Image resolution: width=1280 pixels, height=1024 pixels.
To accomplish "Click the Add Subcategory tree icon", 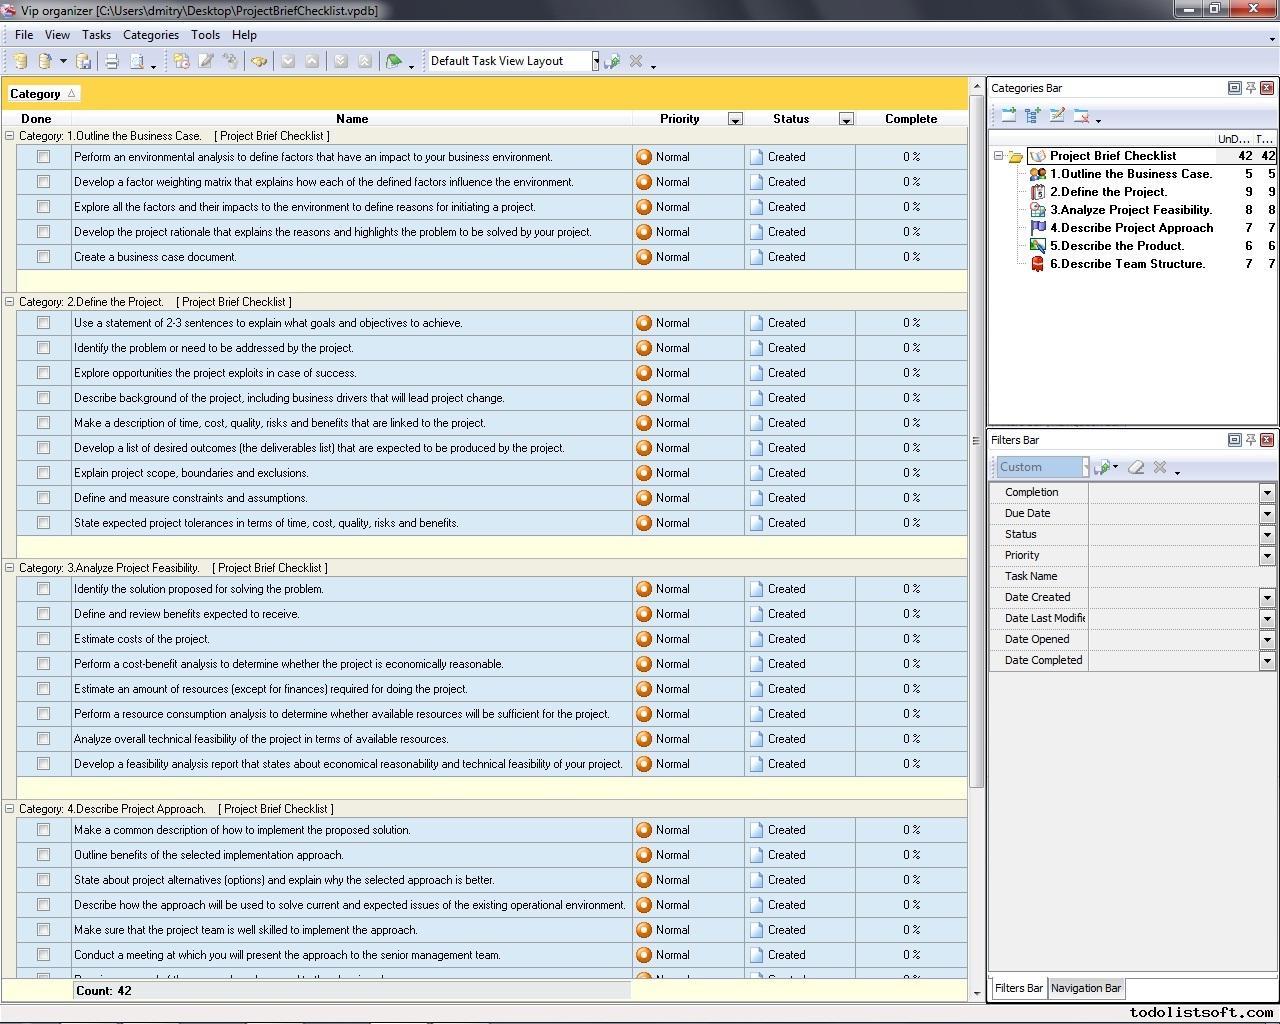I will 1033,116.
